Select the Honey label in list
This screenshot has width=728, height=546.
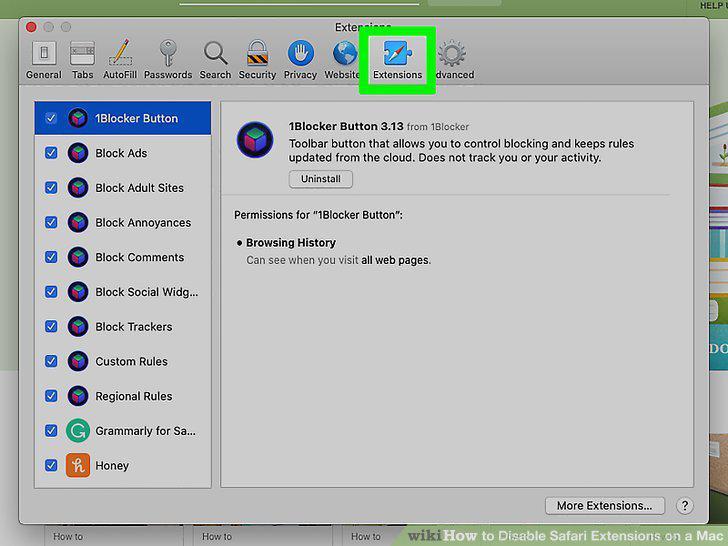[112, 466]
